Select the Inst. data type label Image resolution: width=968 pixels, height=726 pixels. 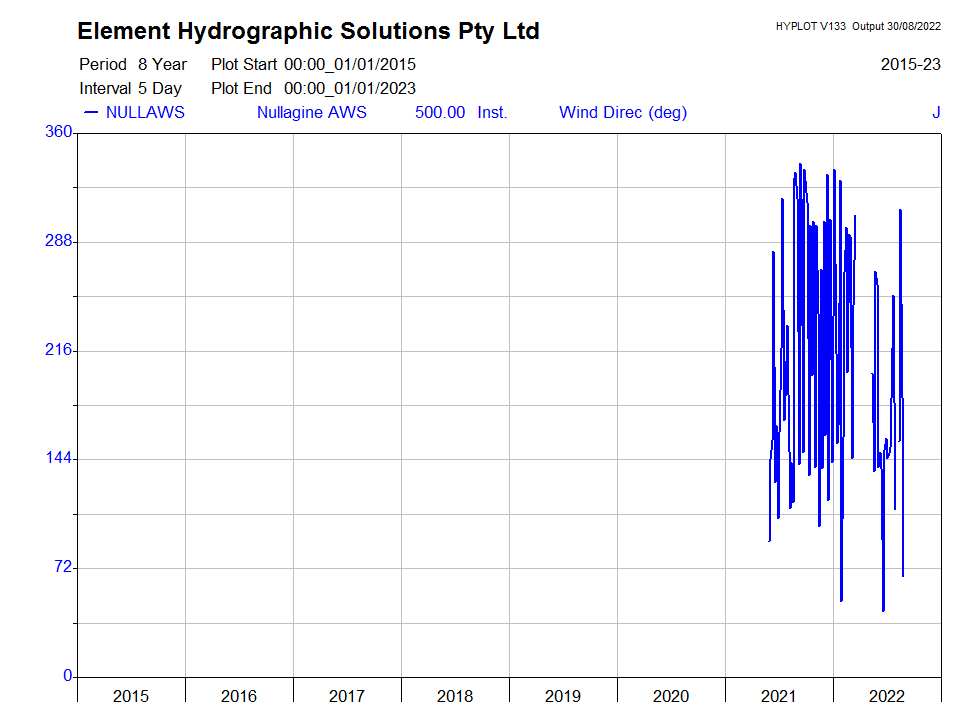[x=492, y=112]
